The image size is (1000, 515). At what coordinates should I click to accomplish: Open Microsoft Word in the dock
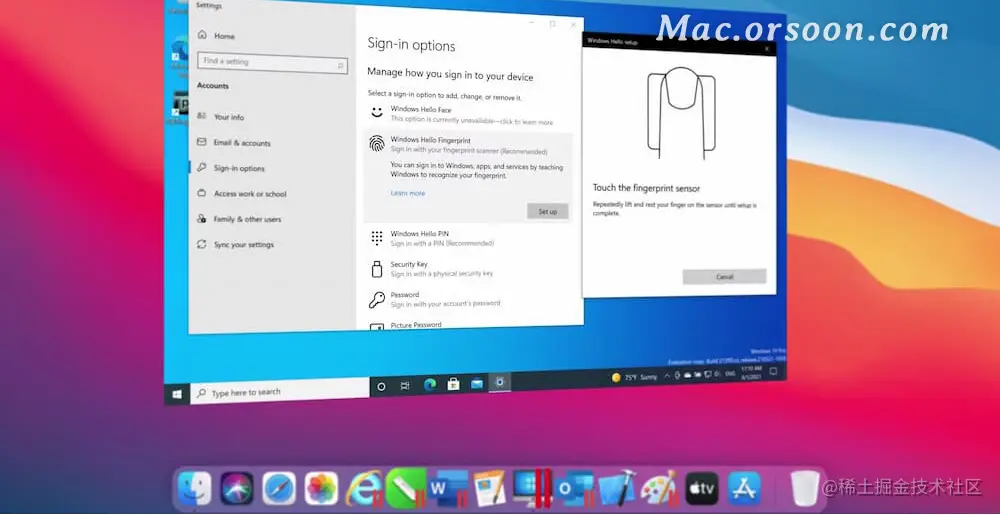pyautogui.click(x=448, y=489)
